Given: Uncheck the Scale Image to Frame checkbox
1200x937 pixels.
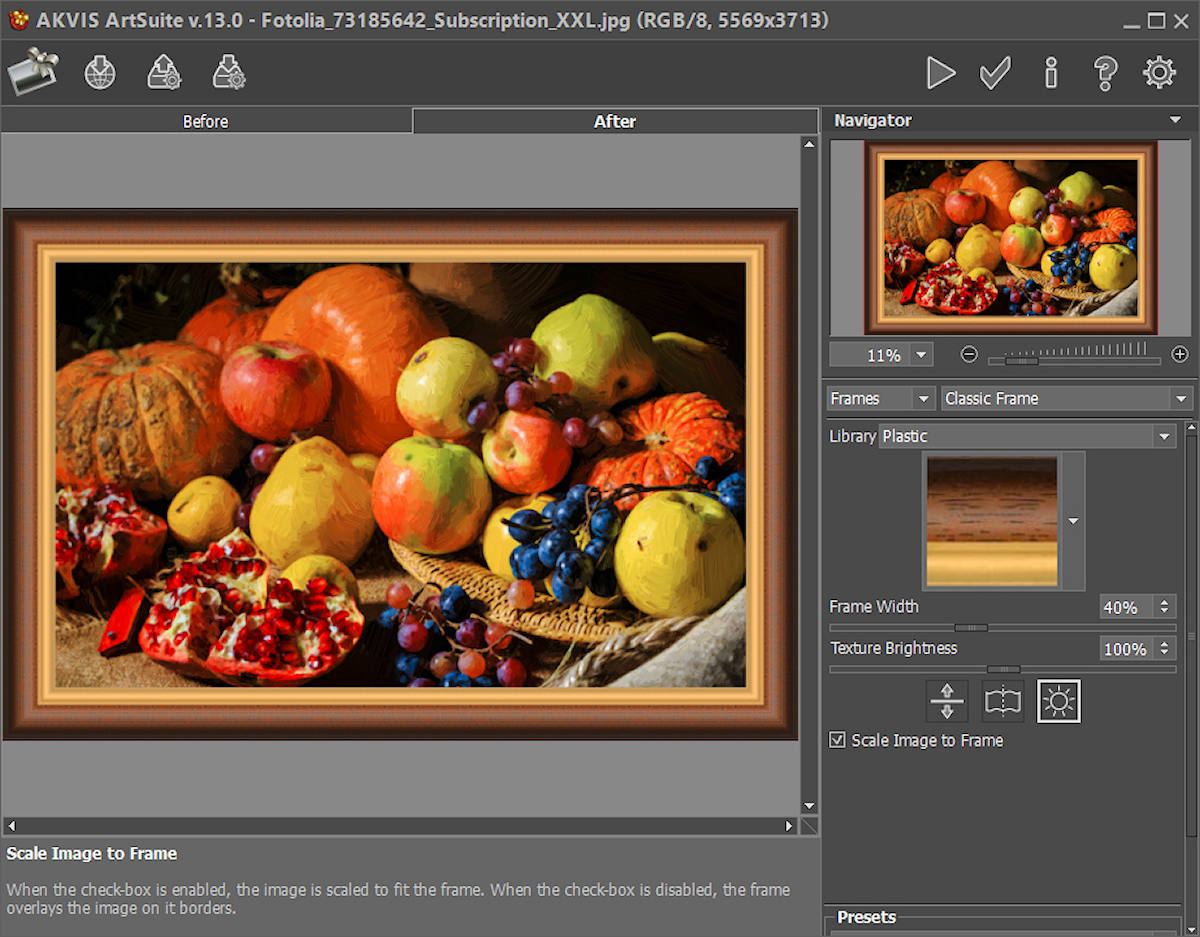Looking at the screenshot, I should click(x=838, y=740).
